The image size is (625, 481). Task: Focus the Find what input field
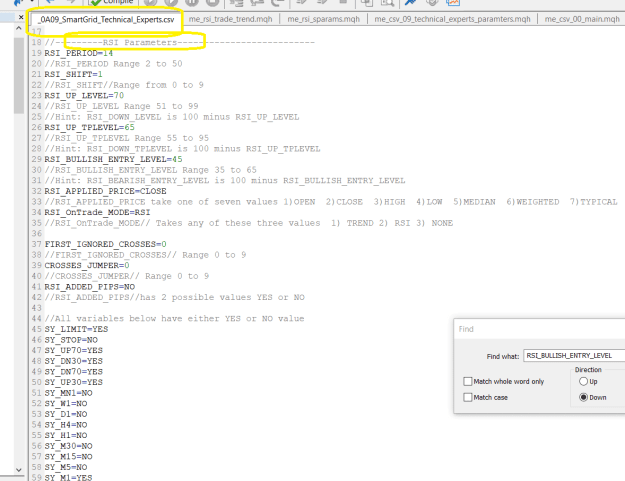pyautogui.click(x=574, y=355)
